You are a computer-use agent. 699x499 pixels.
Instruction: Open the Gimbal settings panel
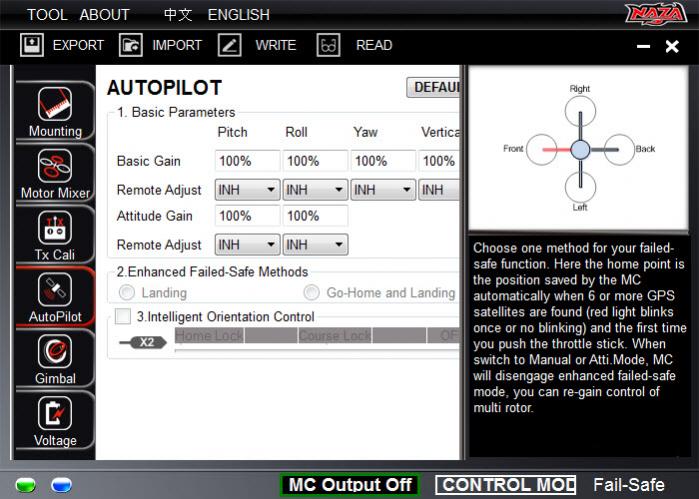pyautogui.click(x=55, y=358)
